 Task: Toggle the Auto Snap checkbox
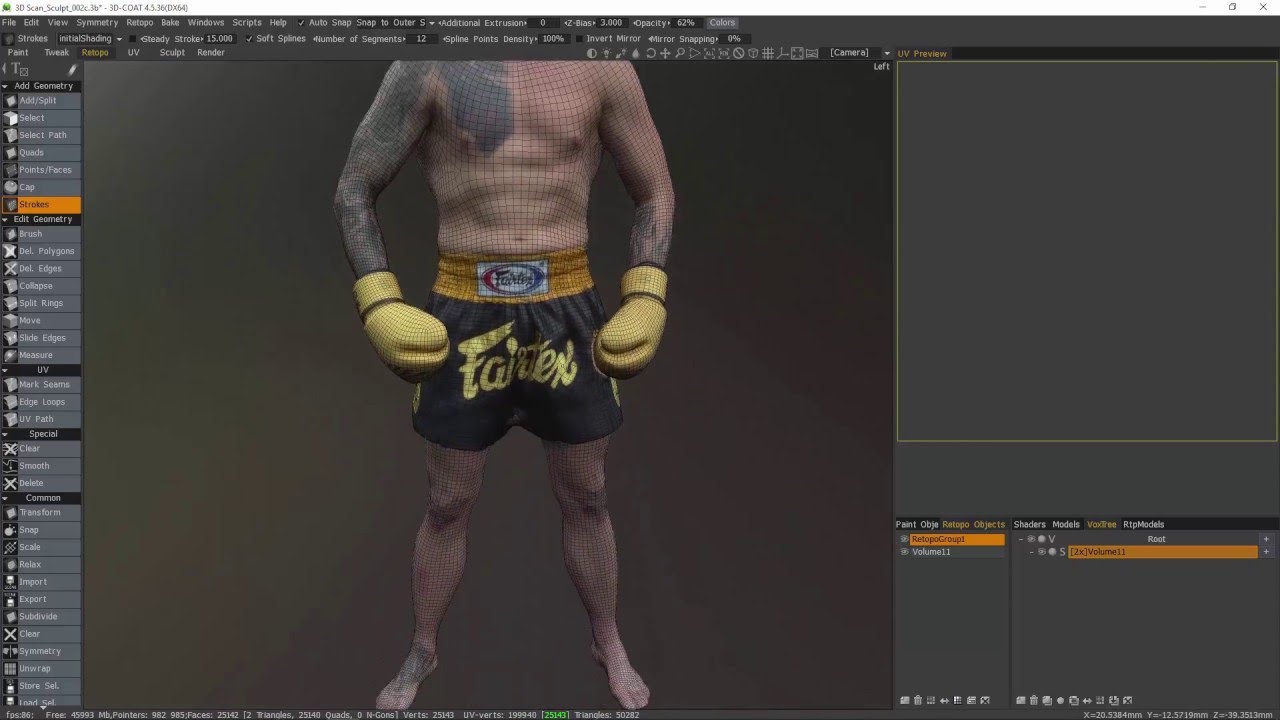[301, 22]
